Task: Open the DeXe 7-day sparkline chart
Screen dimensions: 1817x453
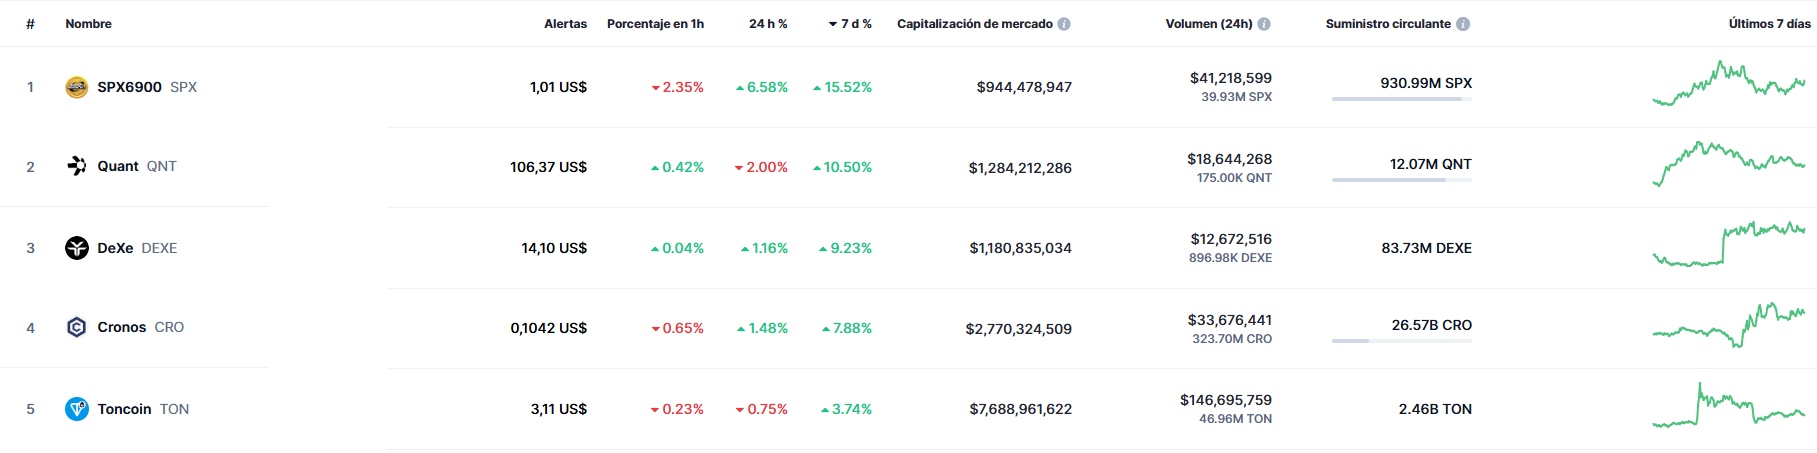Action: coord(1729,245)
